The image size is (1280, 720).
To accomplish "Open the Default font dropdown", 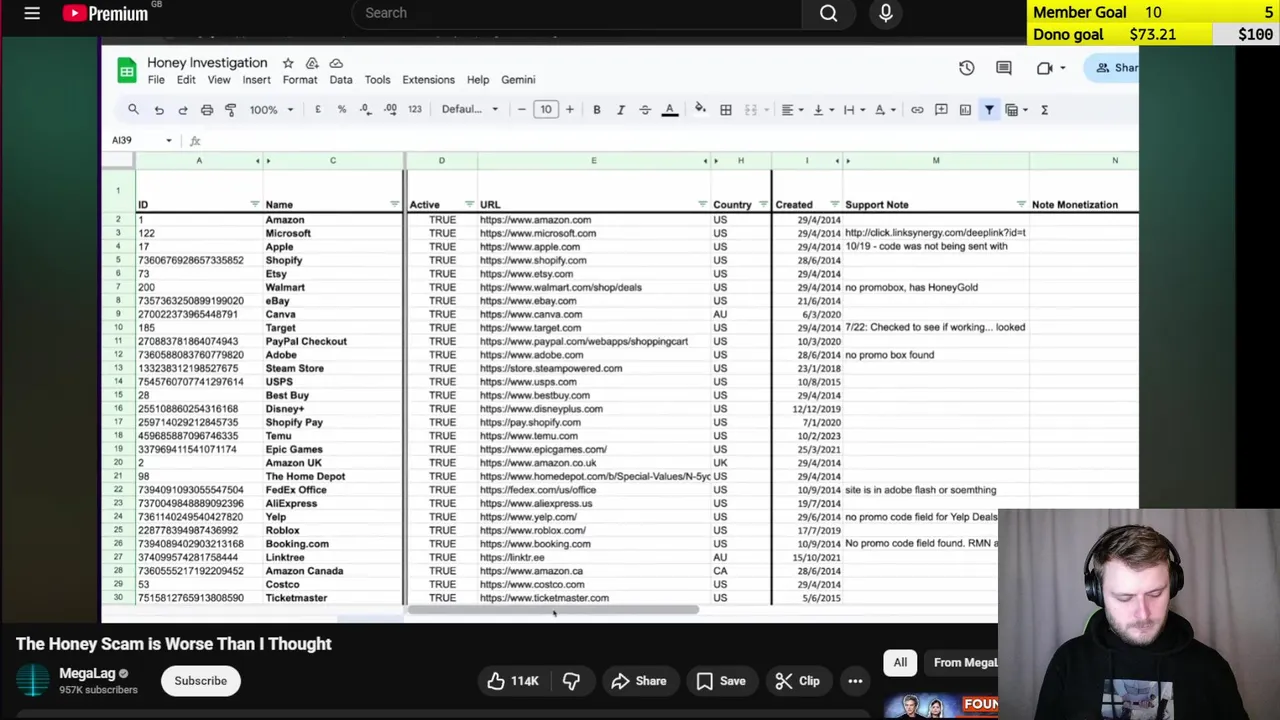I will coord(470,109).
